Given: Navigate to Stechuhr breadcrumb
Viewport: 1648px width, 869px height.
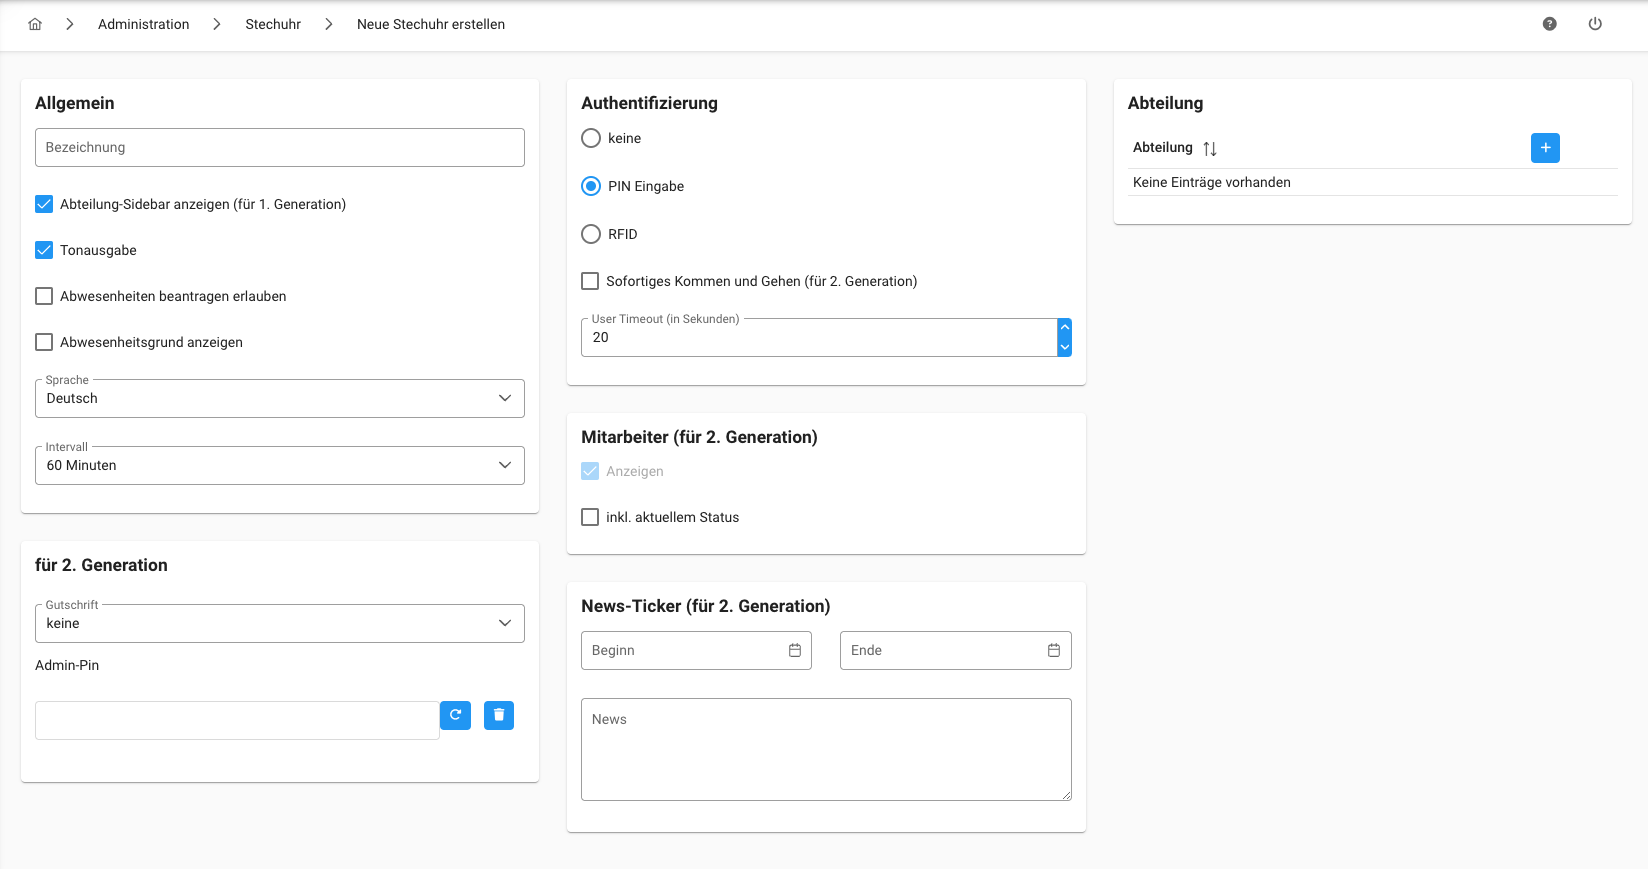Looking at the screenshot, I should 273,24.
